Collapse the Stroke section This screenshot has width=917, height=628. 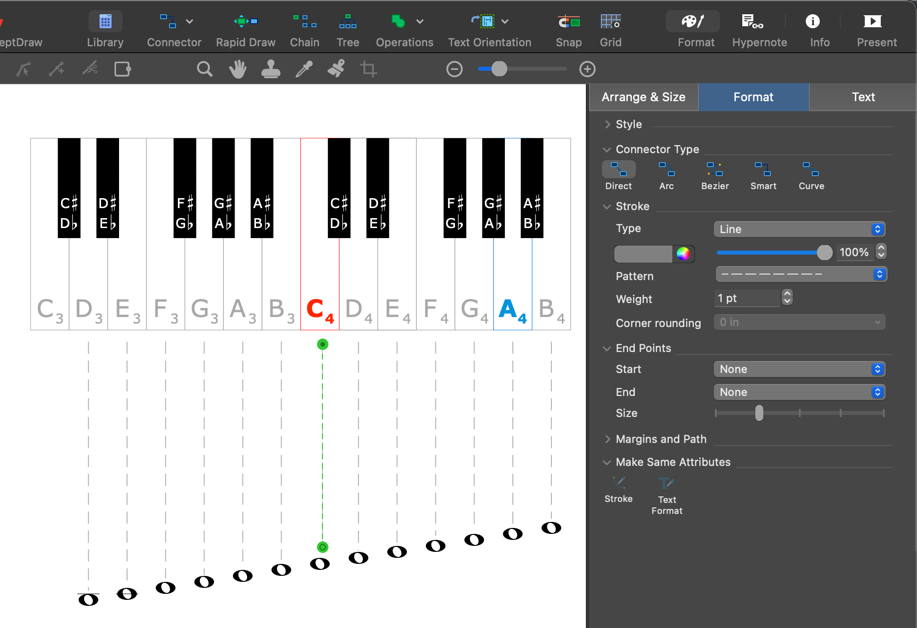607,206
